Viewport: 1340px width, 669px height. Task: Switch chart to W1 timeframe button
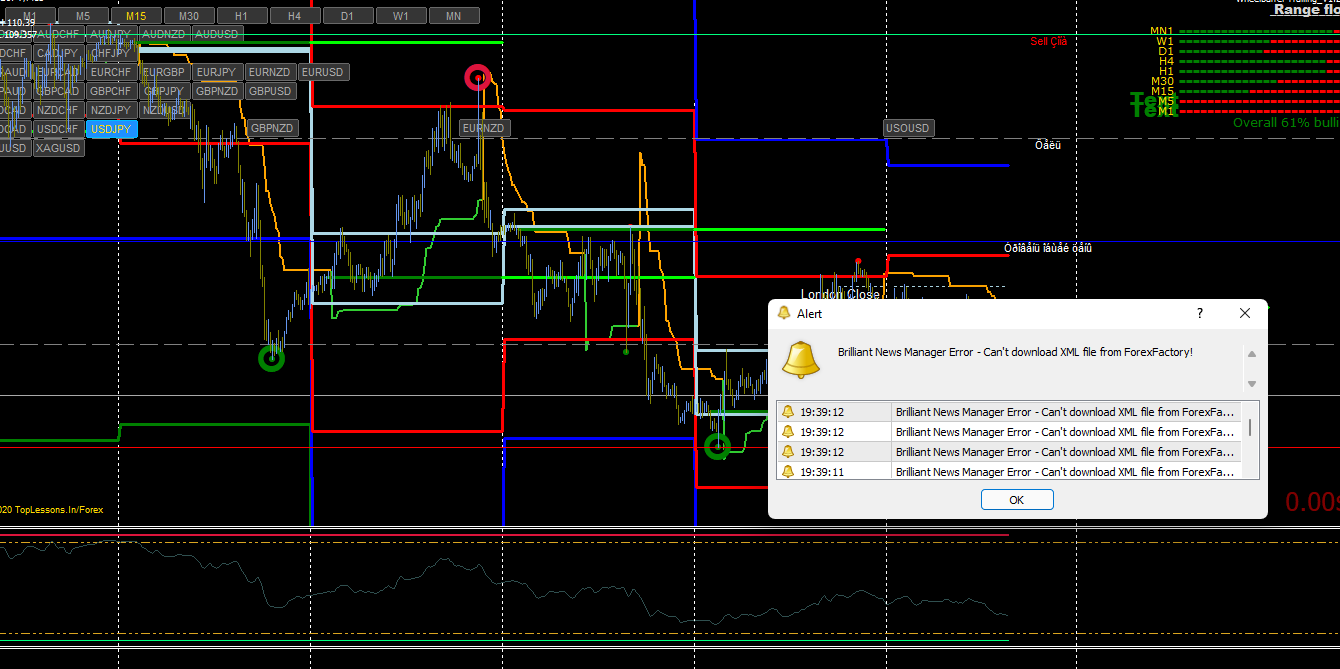coord(401,16)
